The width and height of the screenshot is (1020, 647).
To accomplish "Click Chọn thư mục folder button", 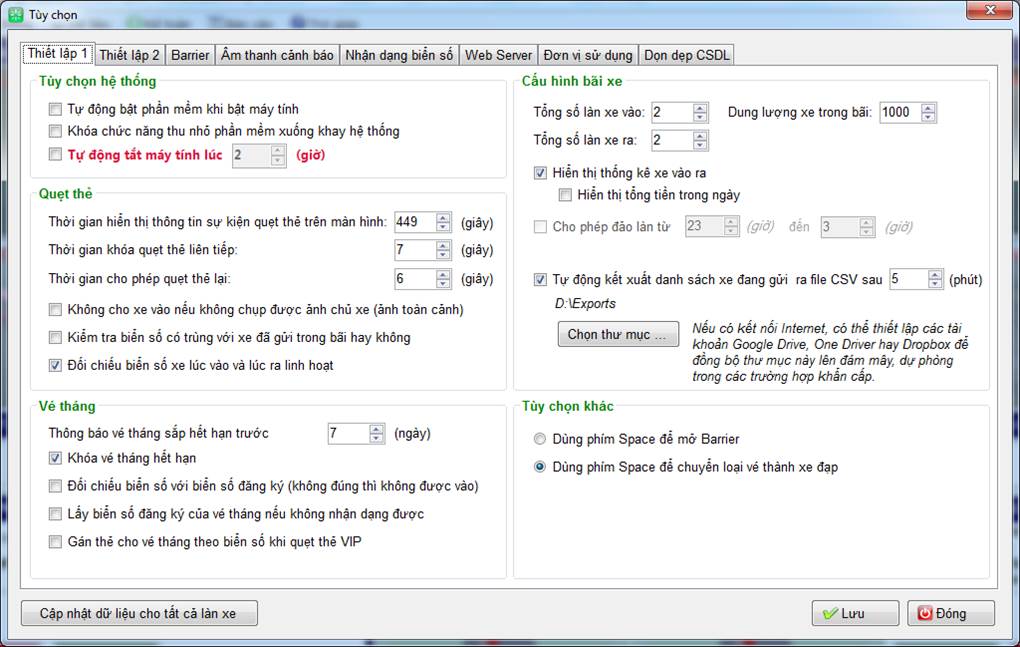I will 617,334.
